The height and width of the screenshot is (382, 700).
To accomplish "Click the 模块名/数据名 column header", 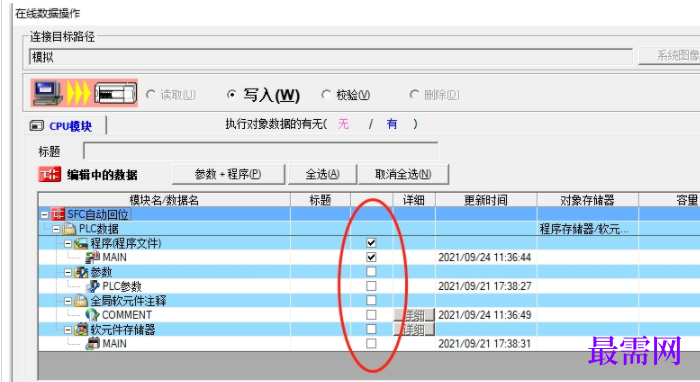I will (164, 200).
